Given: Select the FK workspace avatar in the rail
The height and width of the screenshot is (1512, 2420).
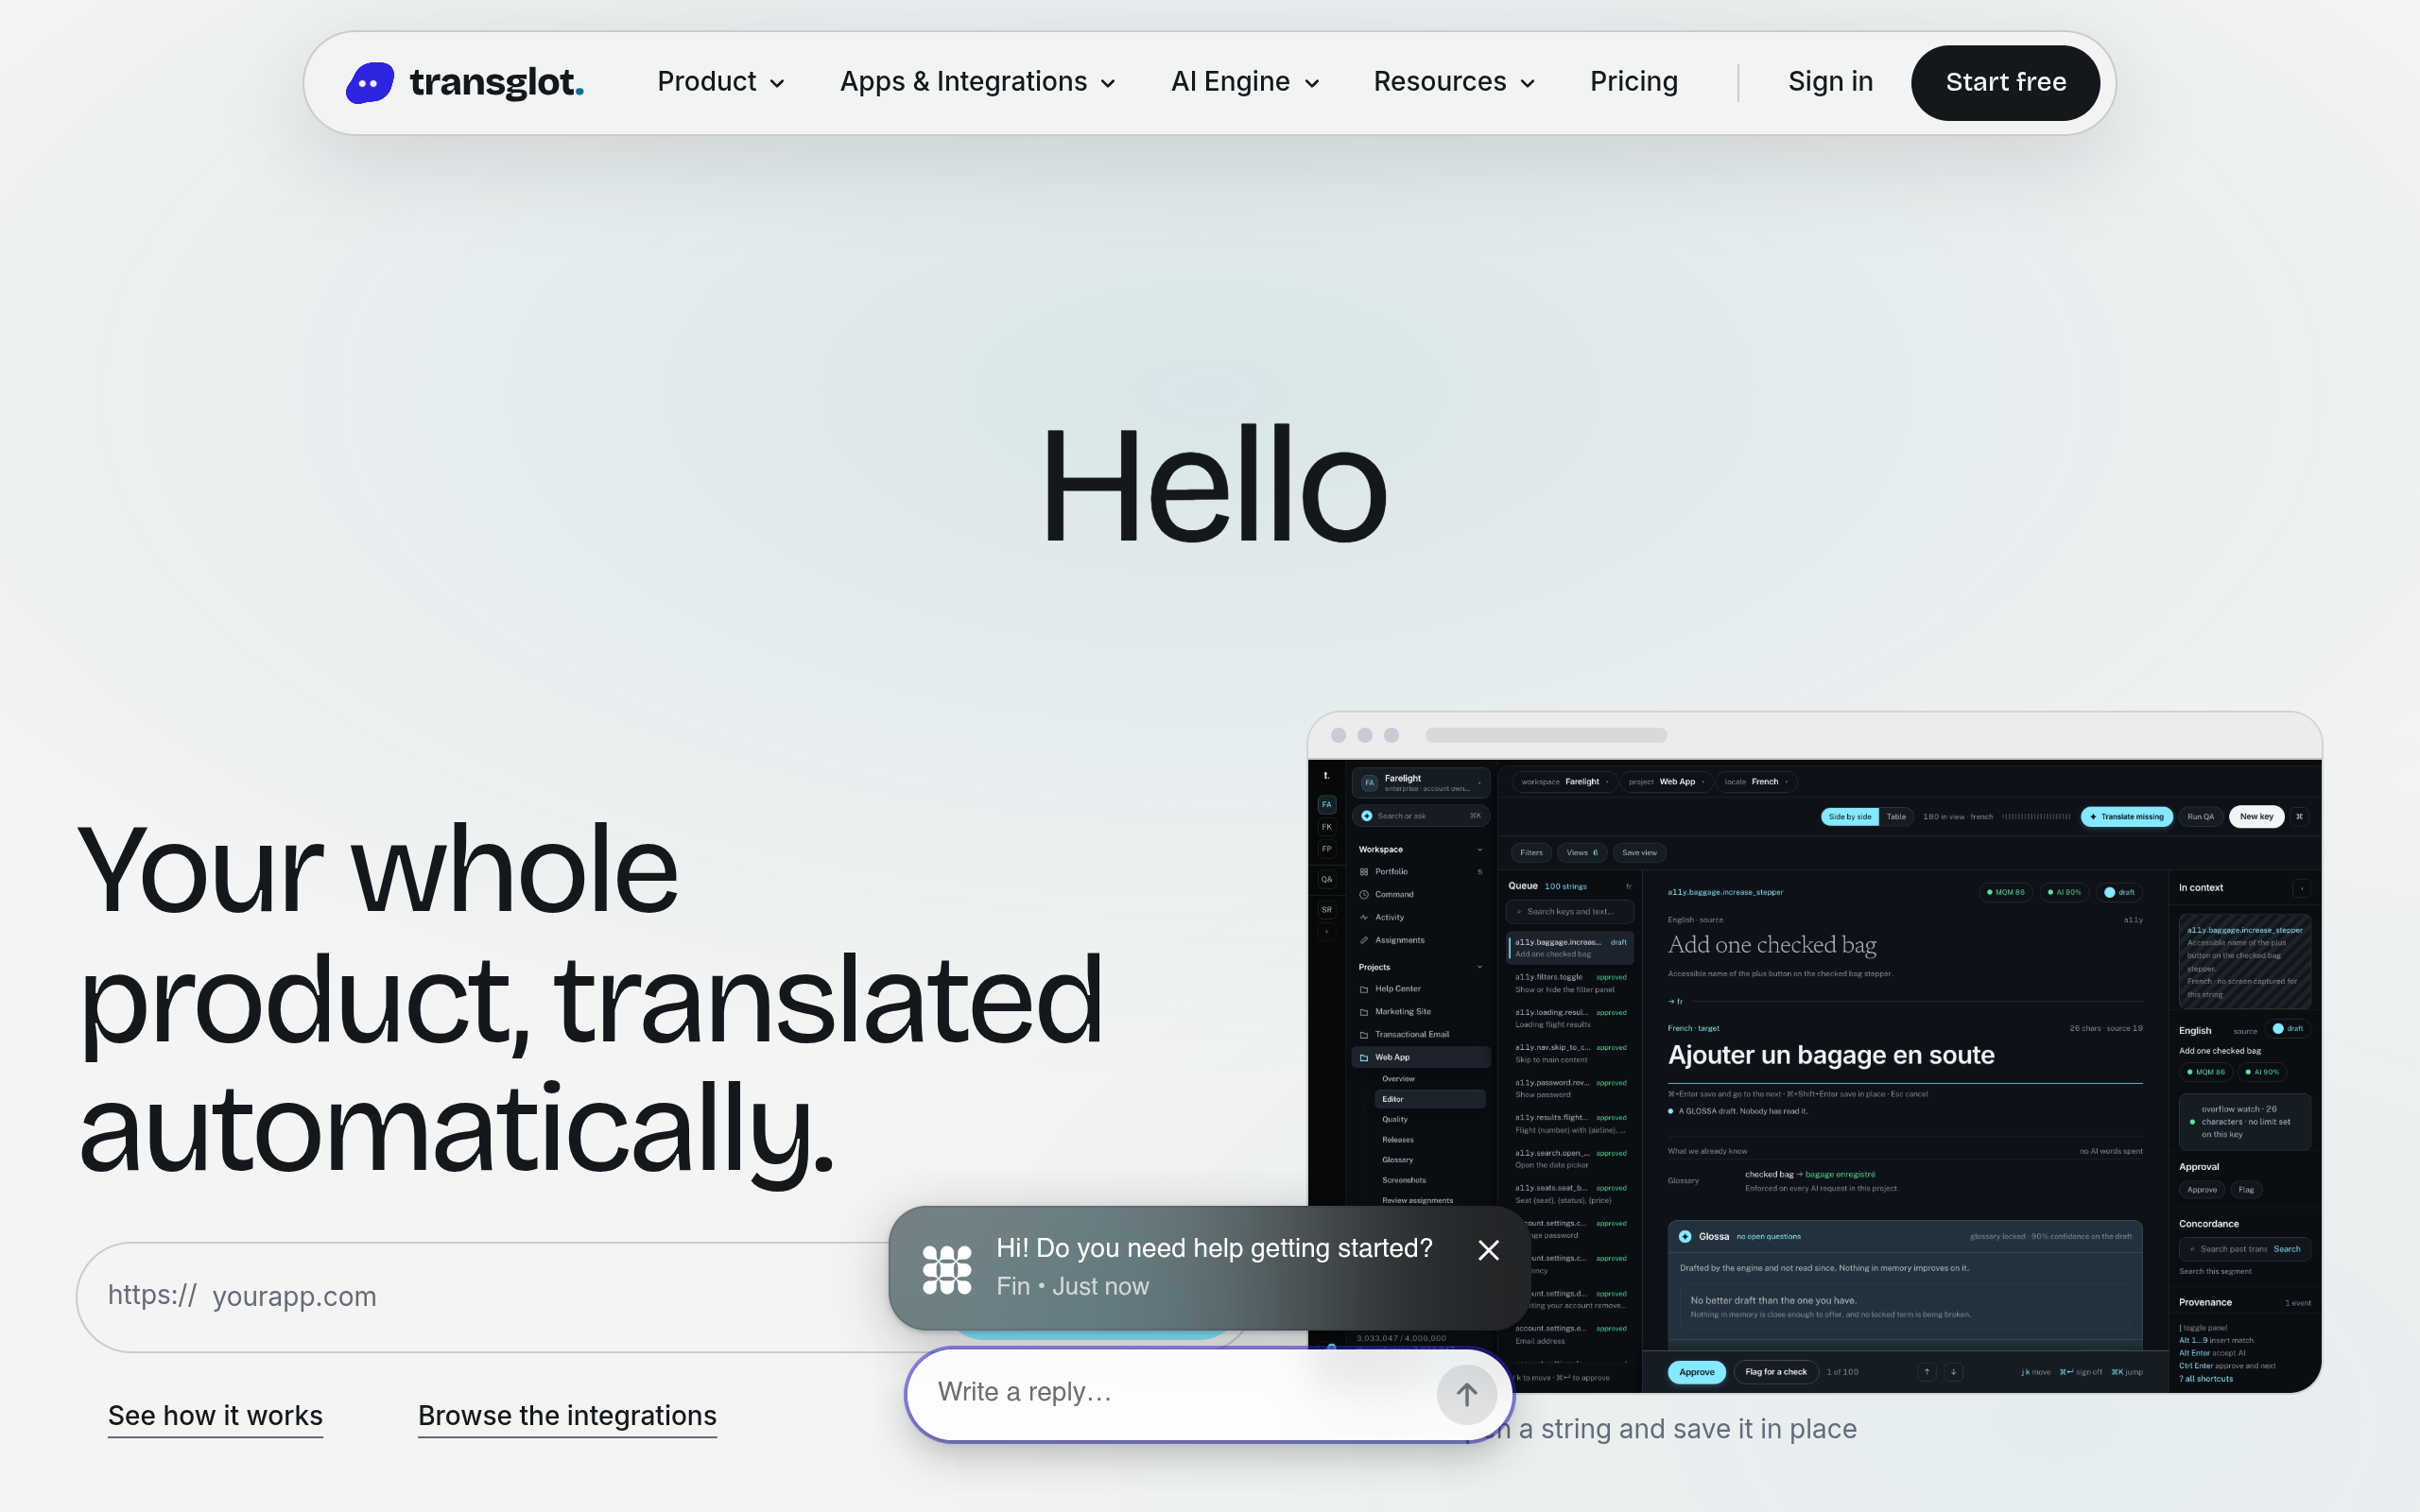Looking at the screenshot, I should [1326, 827].
